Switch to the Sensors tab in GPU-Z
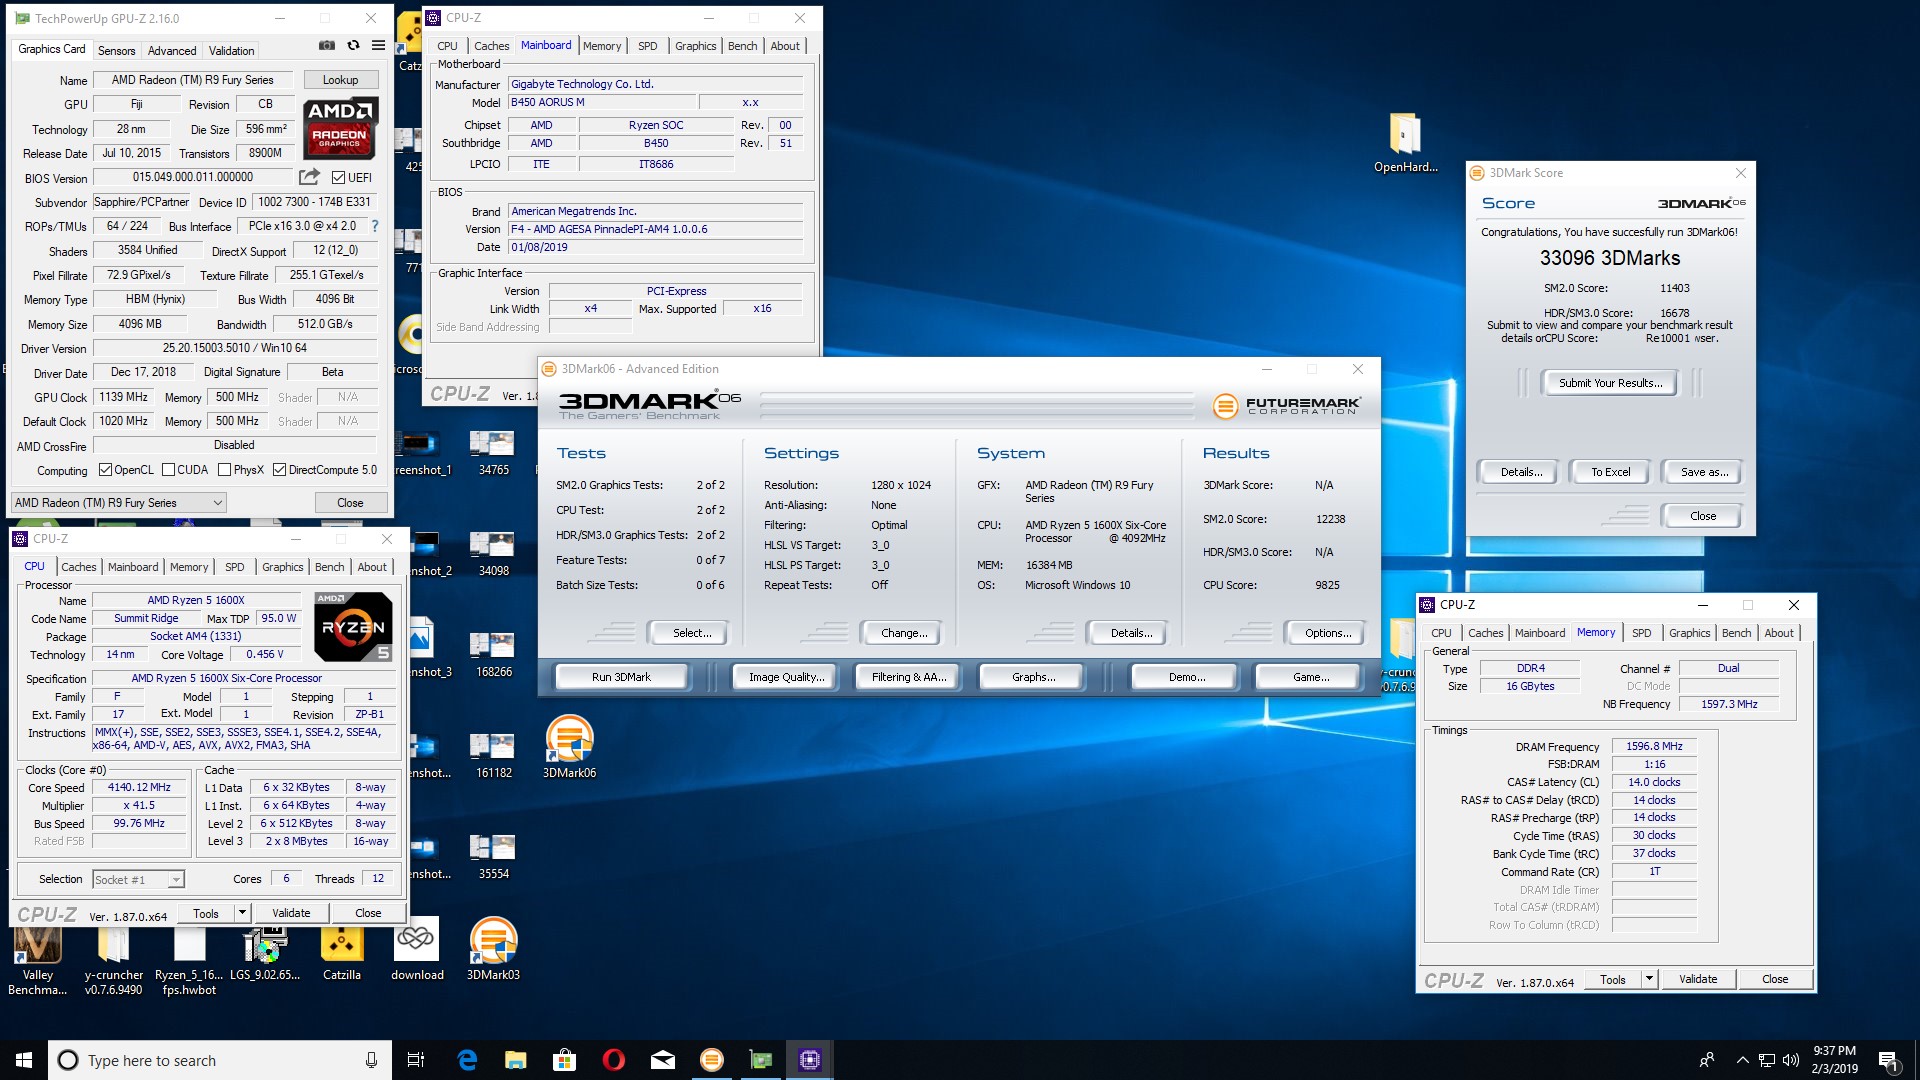 [x=116, y=51]
